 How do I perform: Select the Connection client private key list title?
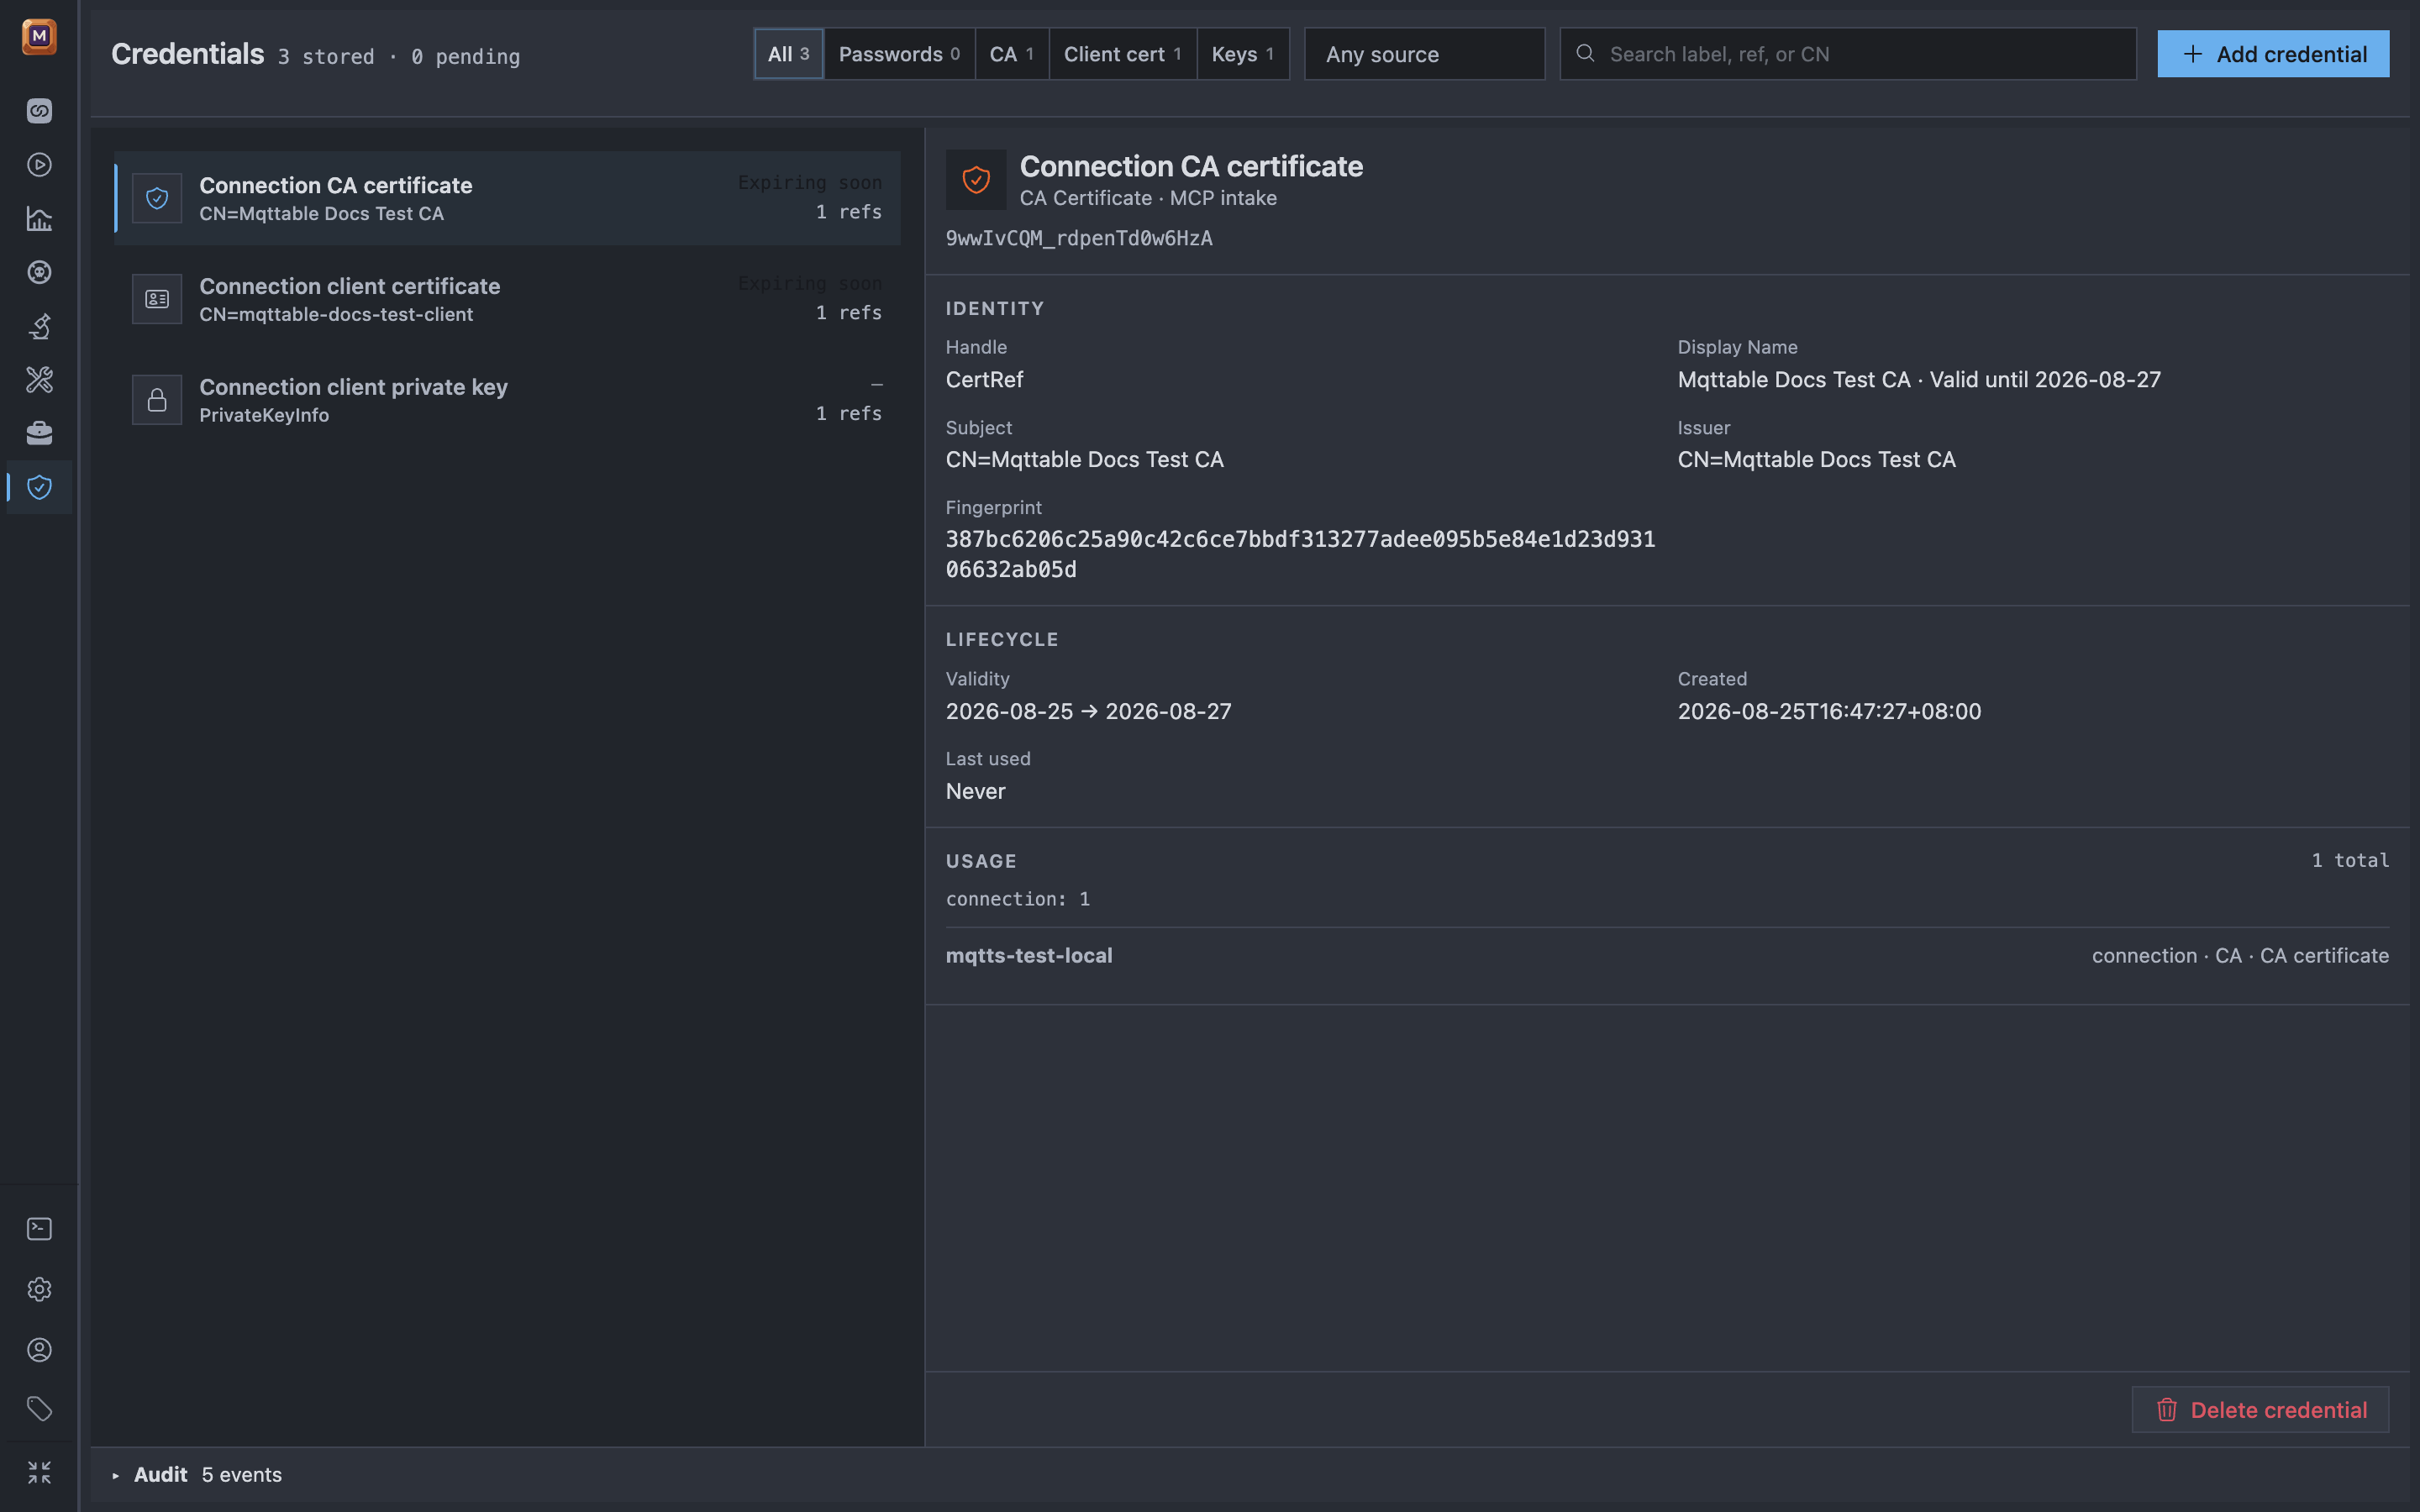point(353,387)
